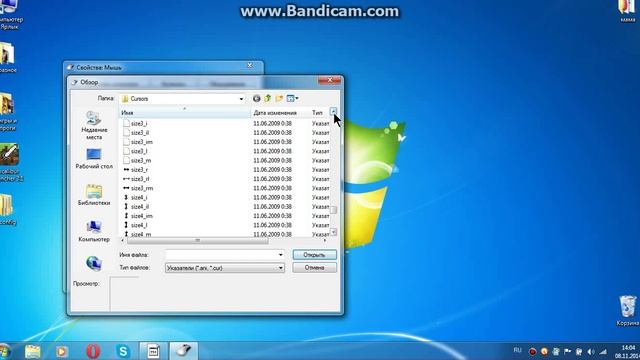
Task: Close the Свойства: Мышь window
Action: pos(250,65)
